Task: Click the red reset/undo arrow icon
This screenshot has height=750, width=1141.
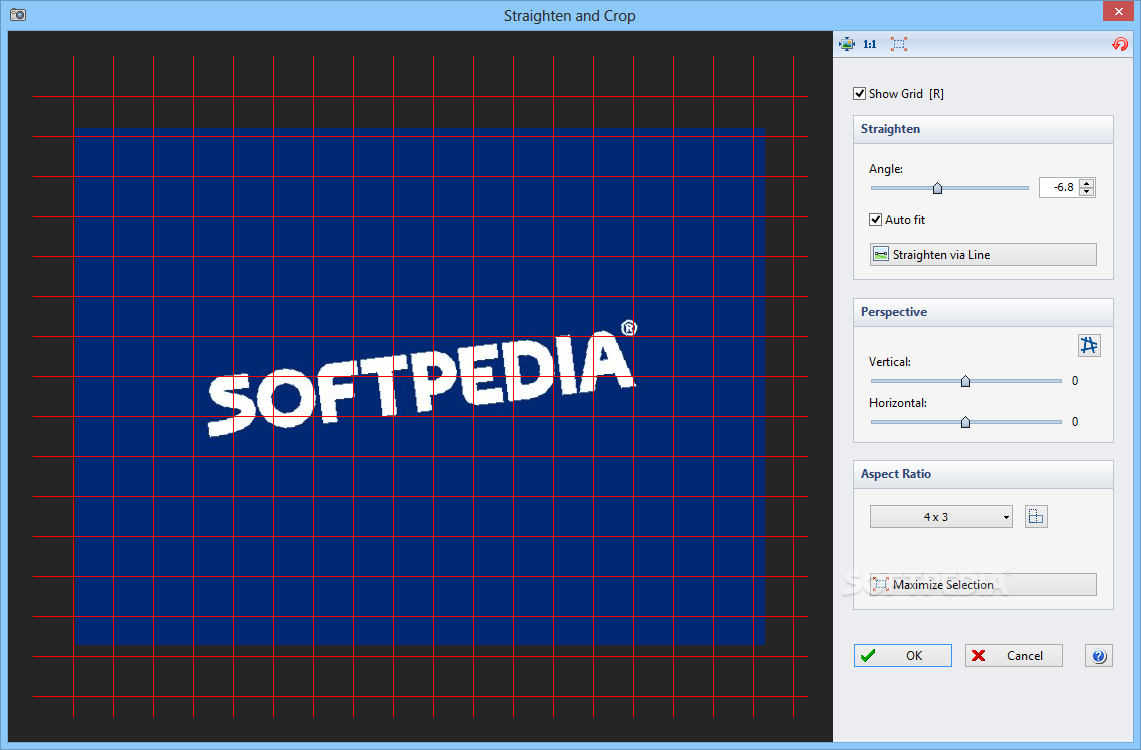Action: 1120,44
